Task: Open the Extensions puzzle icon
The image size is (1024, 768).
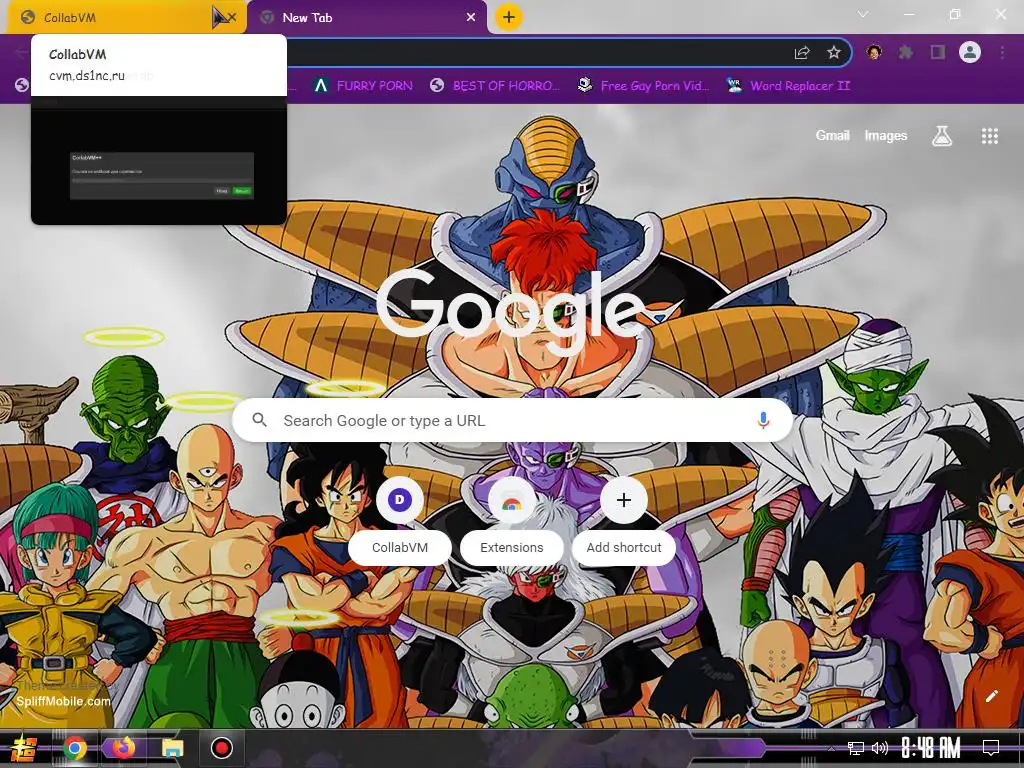Action: click(x=906, y=52)
